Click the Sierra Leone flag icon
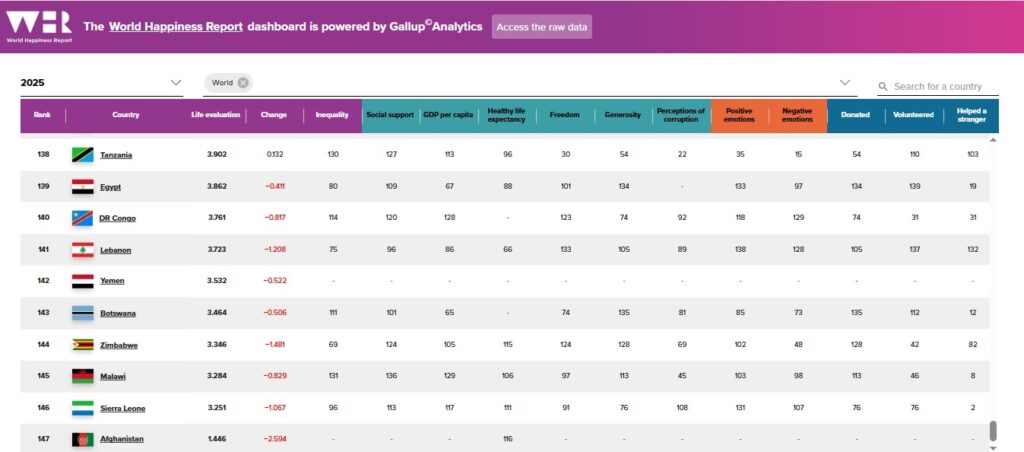Image resolution: width=1024 pixels, height=452 pixels. (x=82, y=408)
